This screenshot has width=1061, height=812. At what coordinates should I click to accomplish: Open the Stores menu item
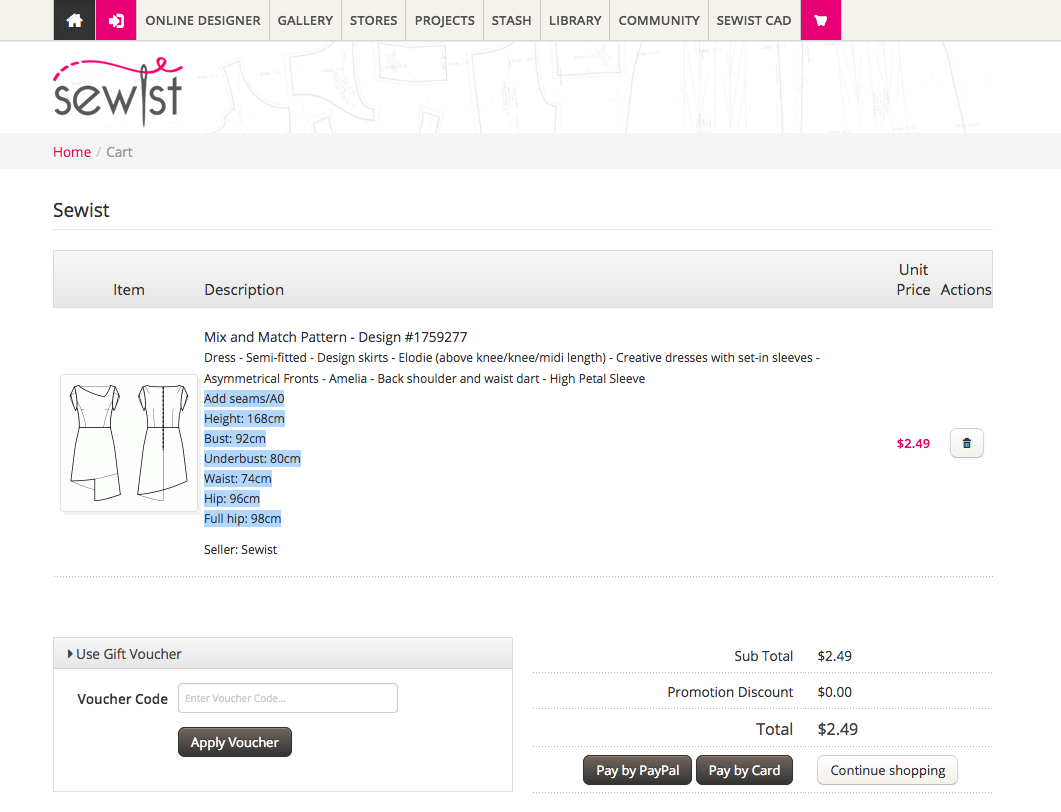[x=373, y=20]
